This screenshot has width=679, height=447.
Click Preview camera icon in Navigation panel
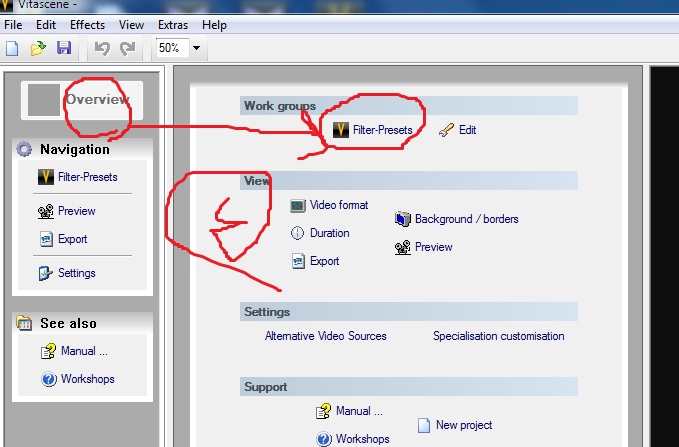click(45, 211)
